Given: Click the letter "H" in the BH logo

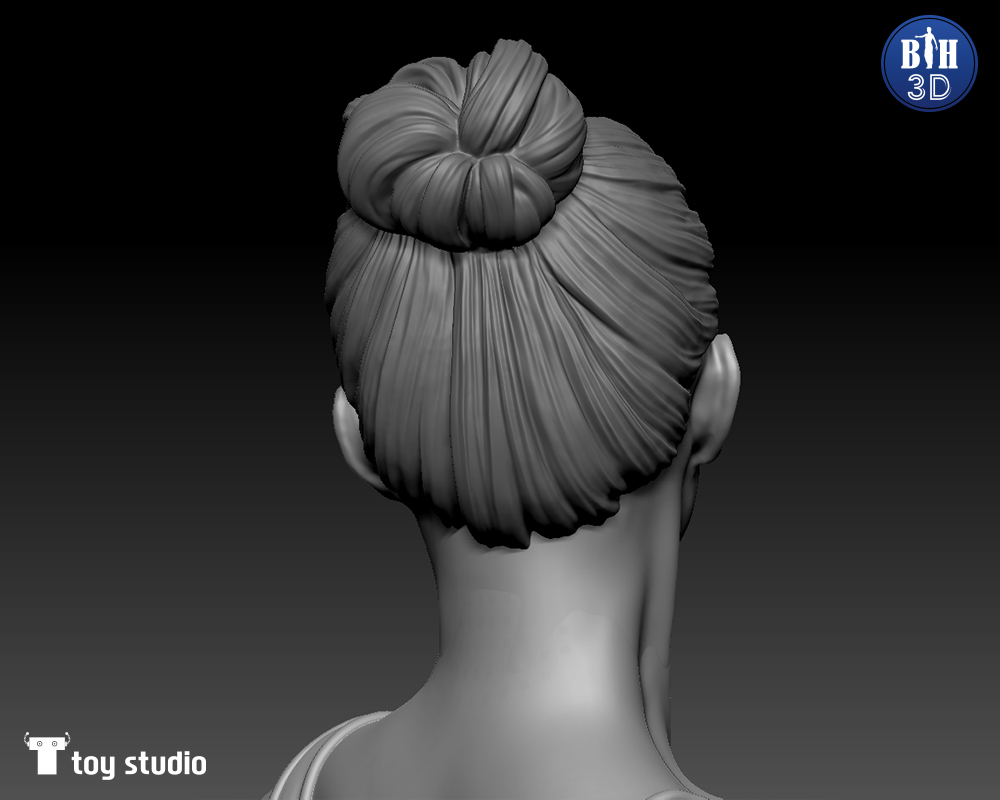Looking at the screenshot, I should tap(946, 54).
